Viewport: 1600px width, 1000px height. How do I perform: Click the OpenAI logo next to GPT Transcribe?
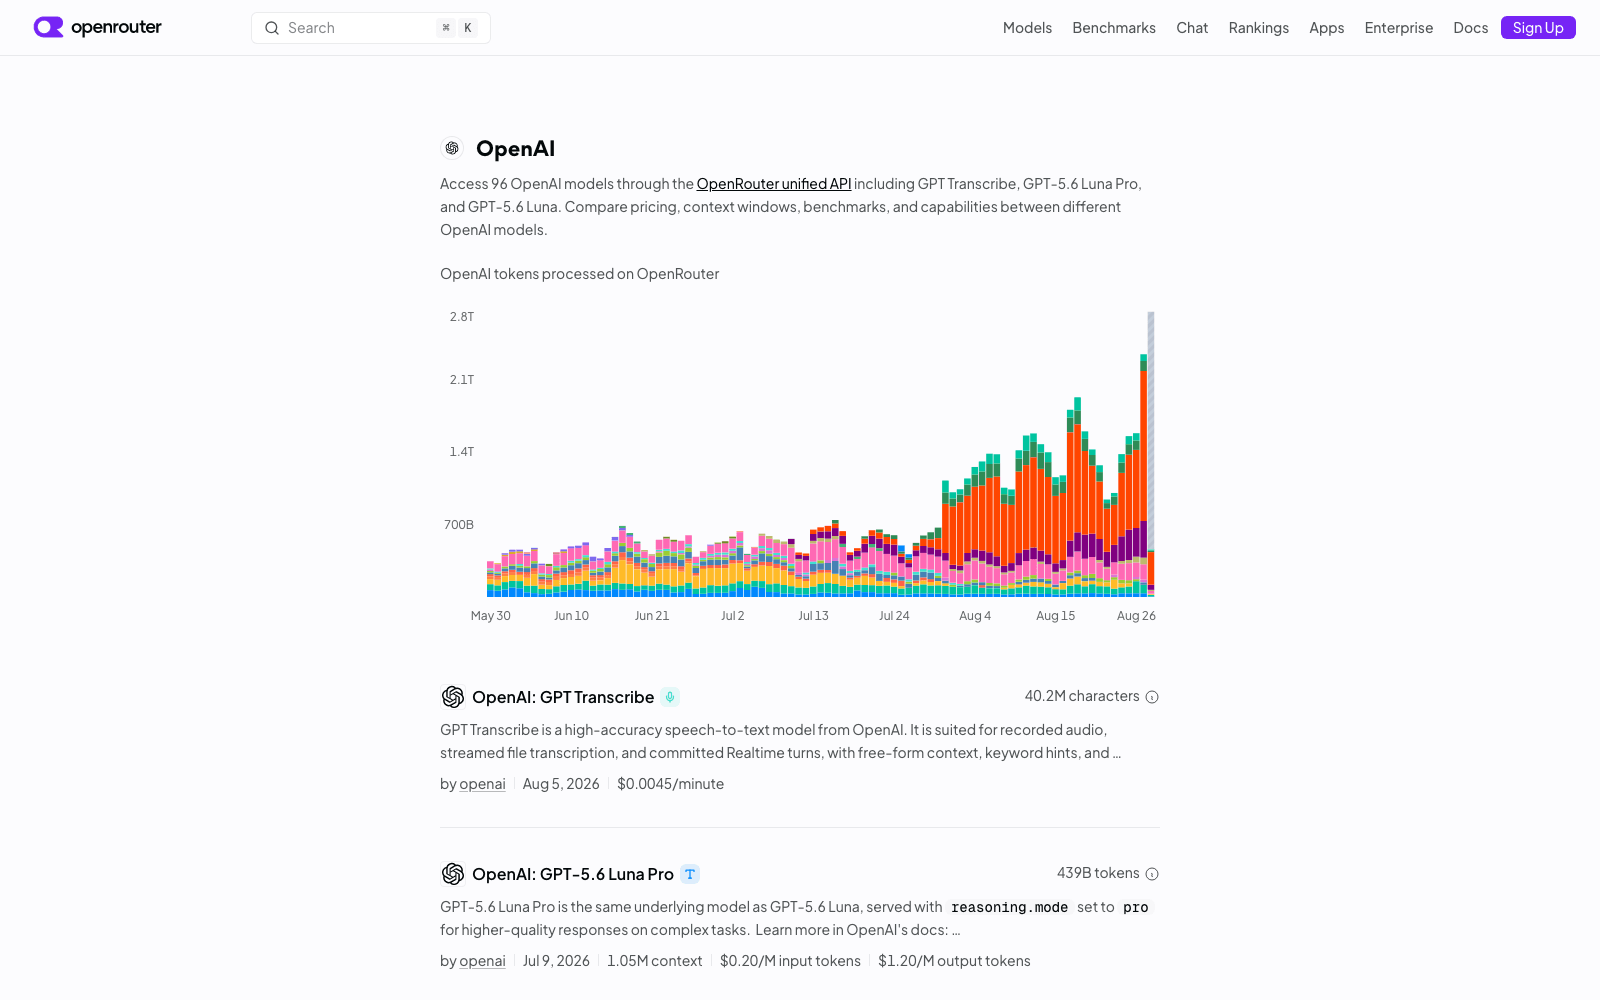pyautogui.click(x=453, y=697)
